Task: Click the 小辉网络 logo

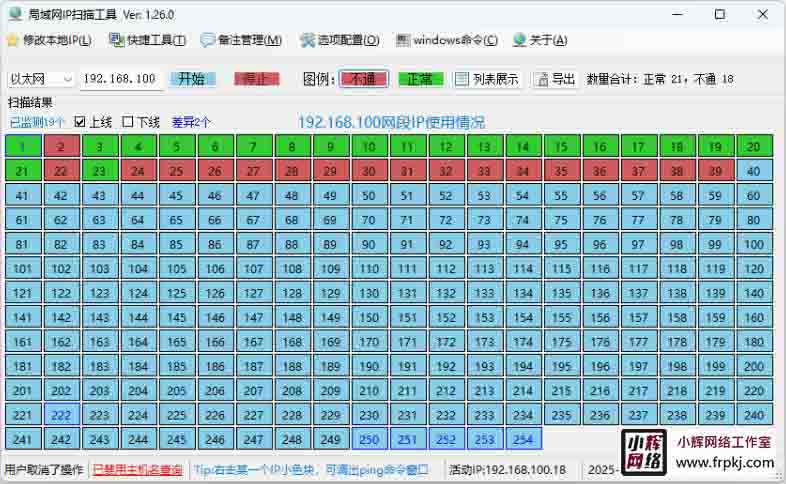Action: [x=644, y=451]
